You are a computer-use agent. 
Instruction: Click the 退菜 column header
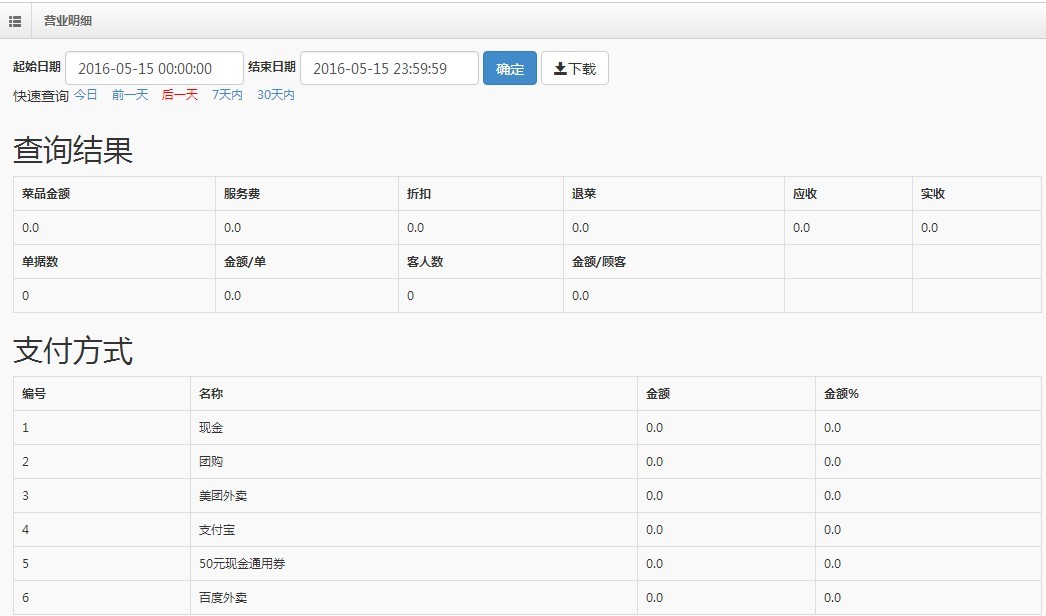584,194
